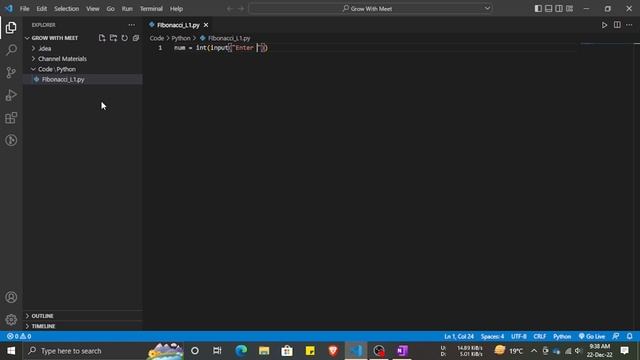Screen dimensions: 640x360
Task: Open Microsoft Edge from taskbar
Action: (x=241, y=351)
